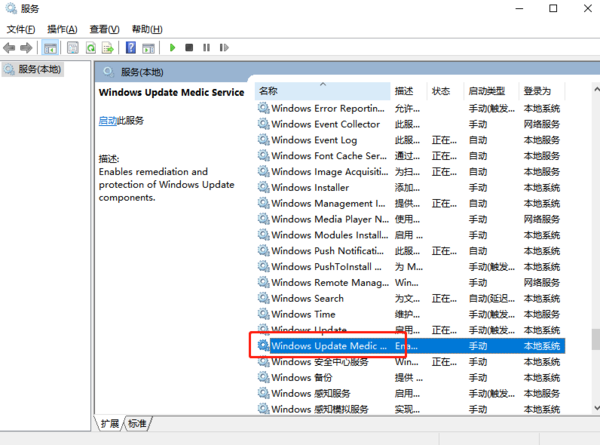Click the Back arrow in toolbar

9,48
